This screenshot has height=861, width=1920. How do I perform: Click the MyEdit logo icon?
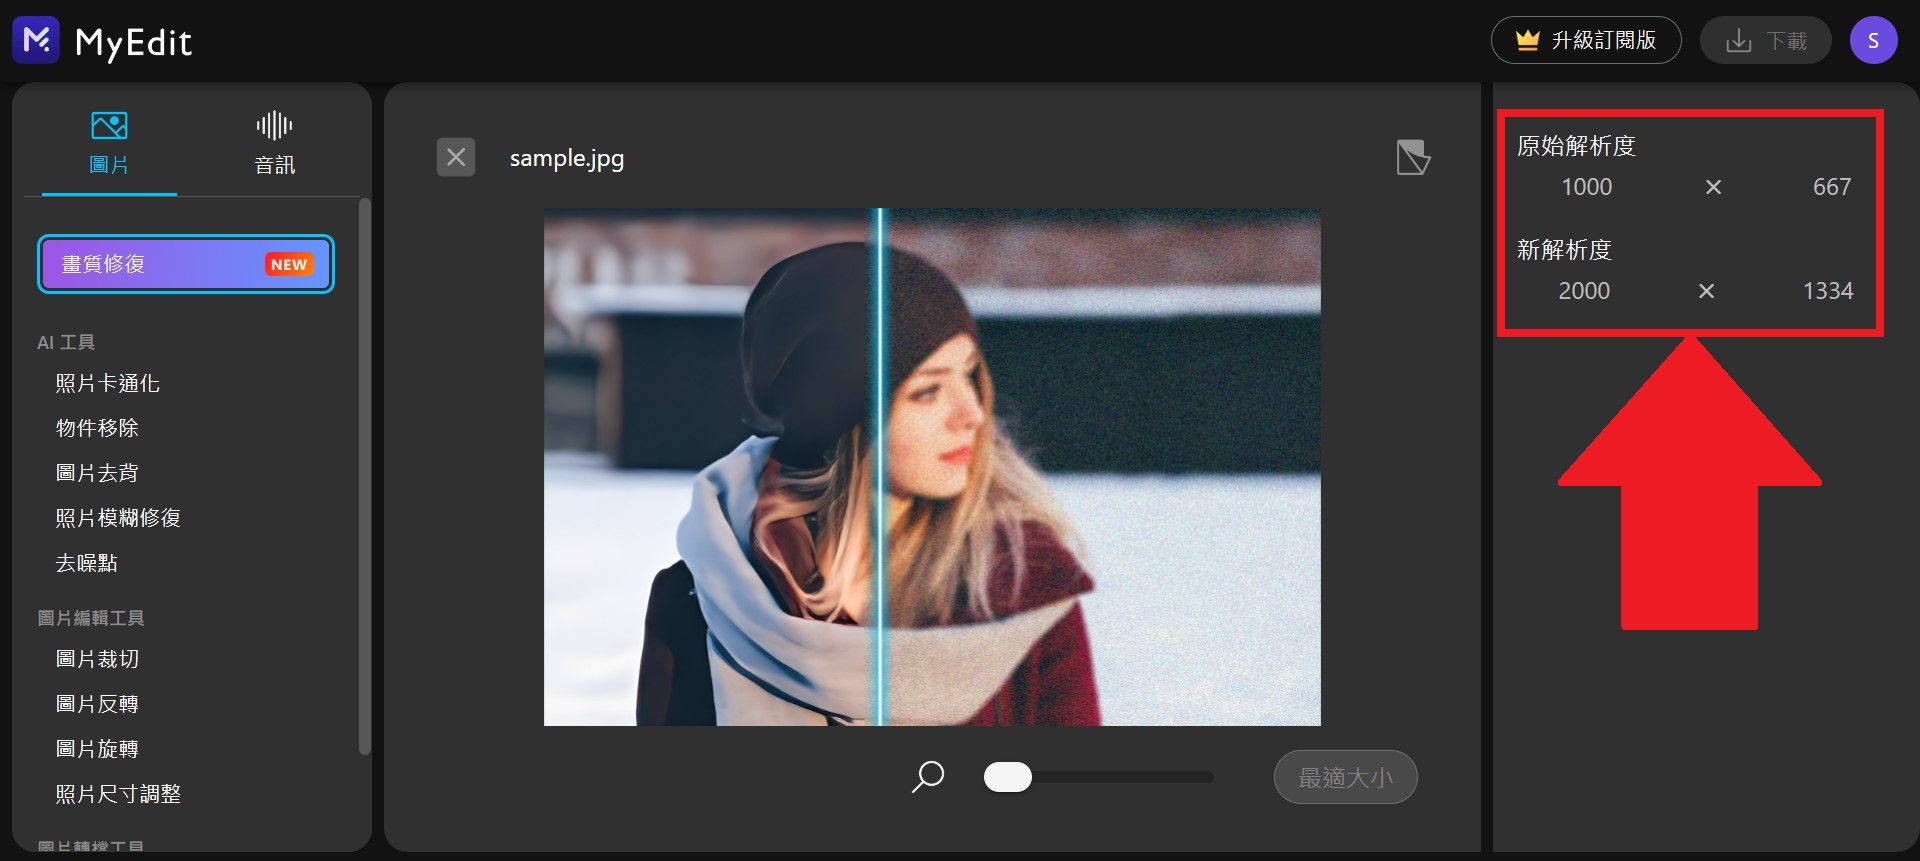tap(36, 40)
